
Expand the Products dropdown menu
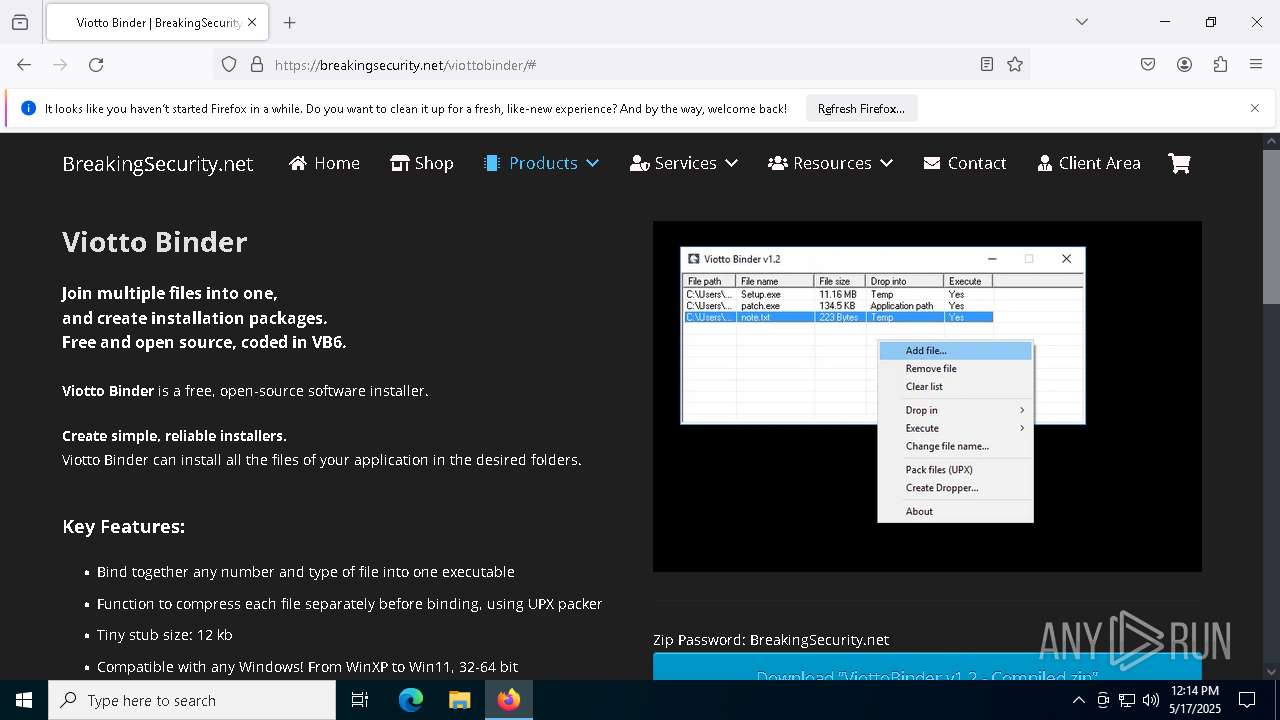541,163
